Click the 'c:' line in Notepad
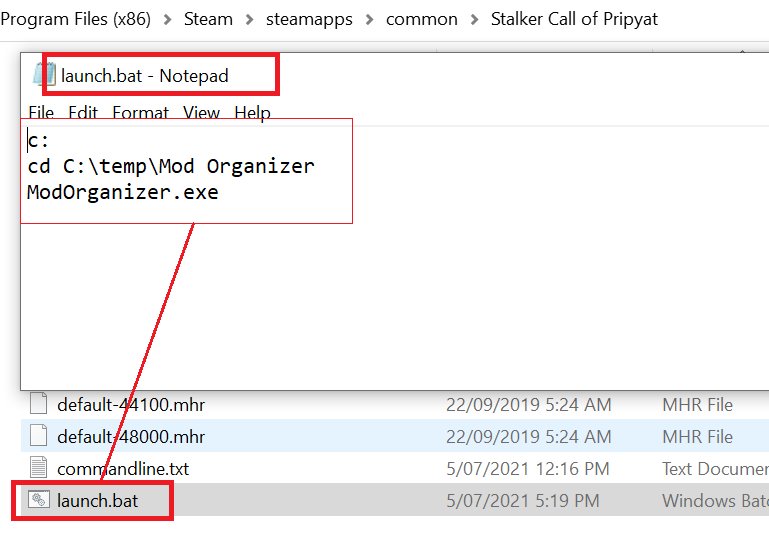Screen dimensions: 769x537 pyautogui.click(x=38, y=141)
